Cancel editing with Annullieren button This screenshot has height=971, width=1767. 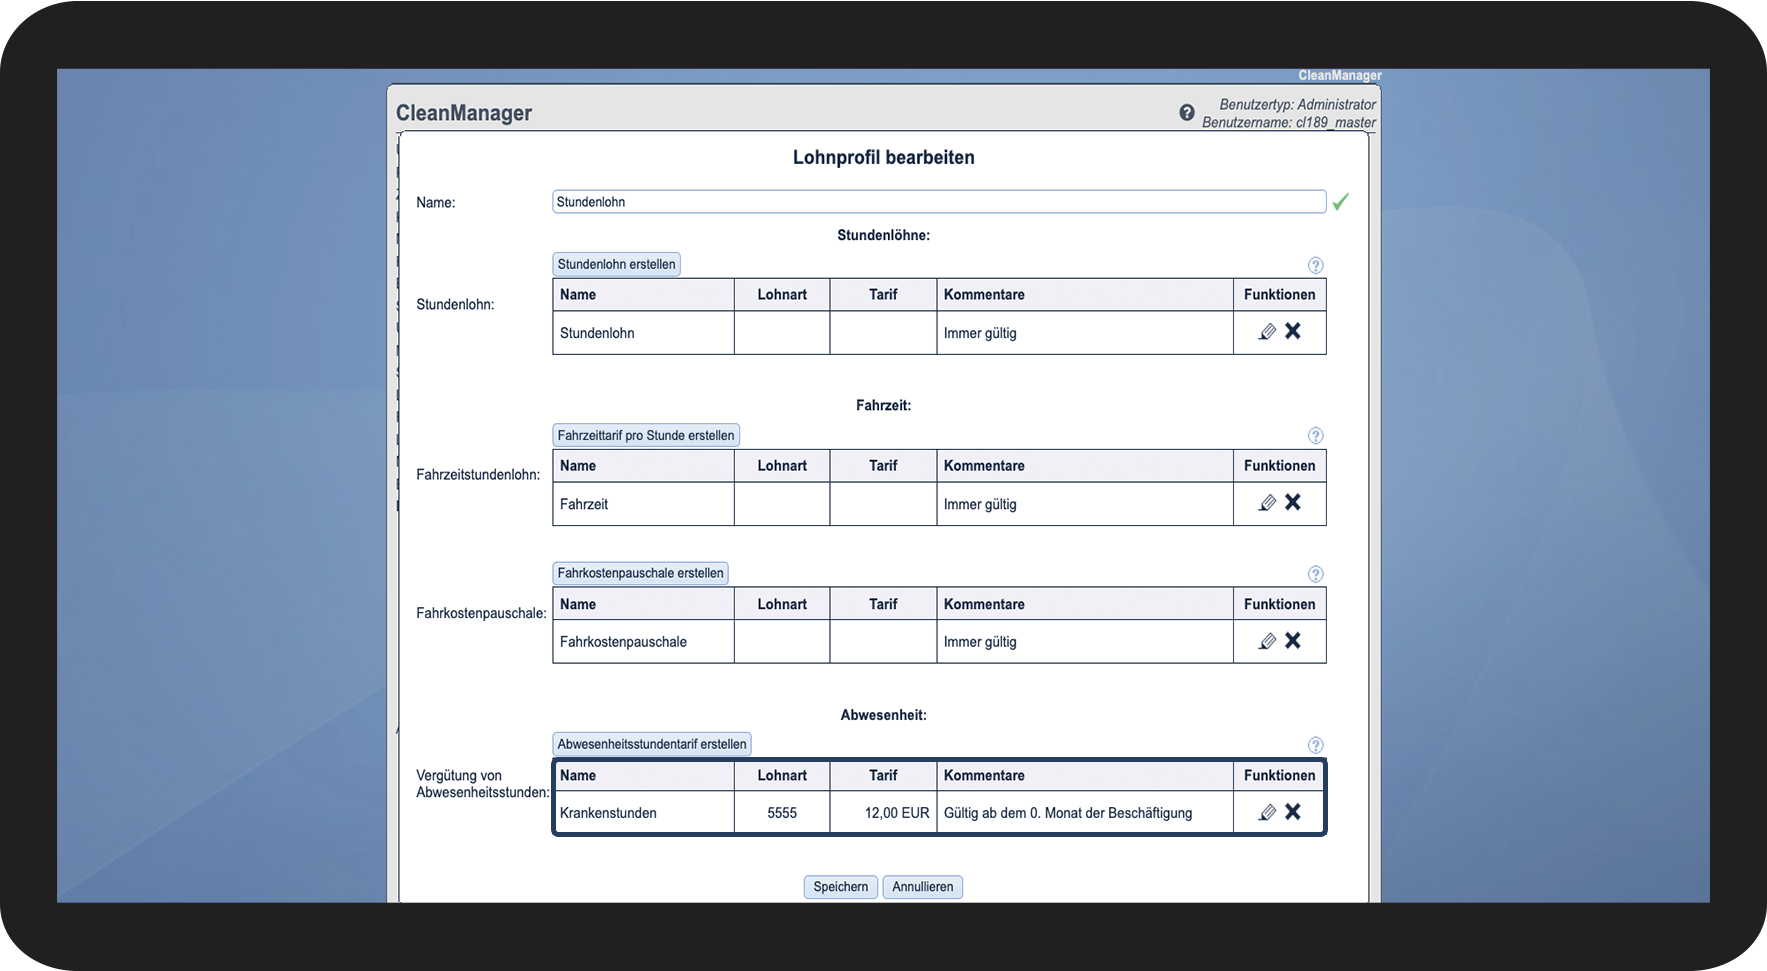922,887
